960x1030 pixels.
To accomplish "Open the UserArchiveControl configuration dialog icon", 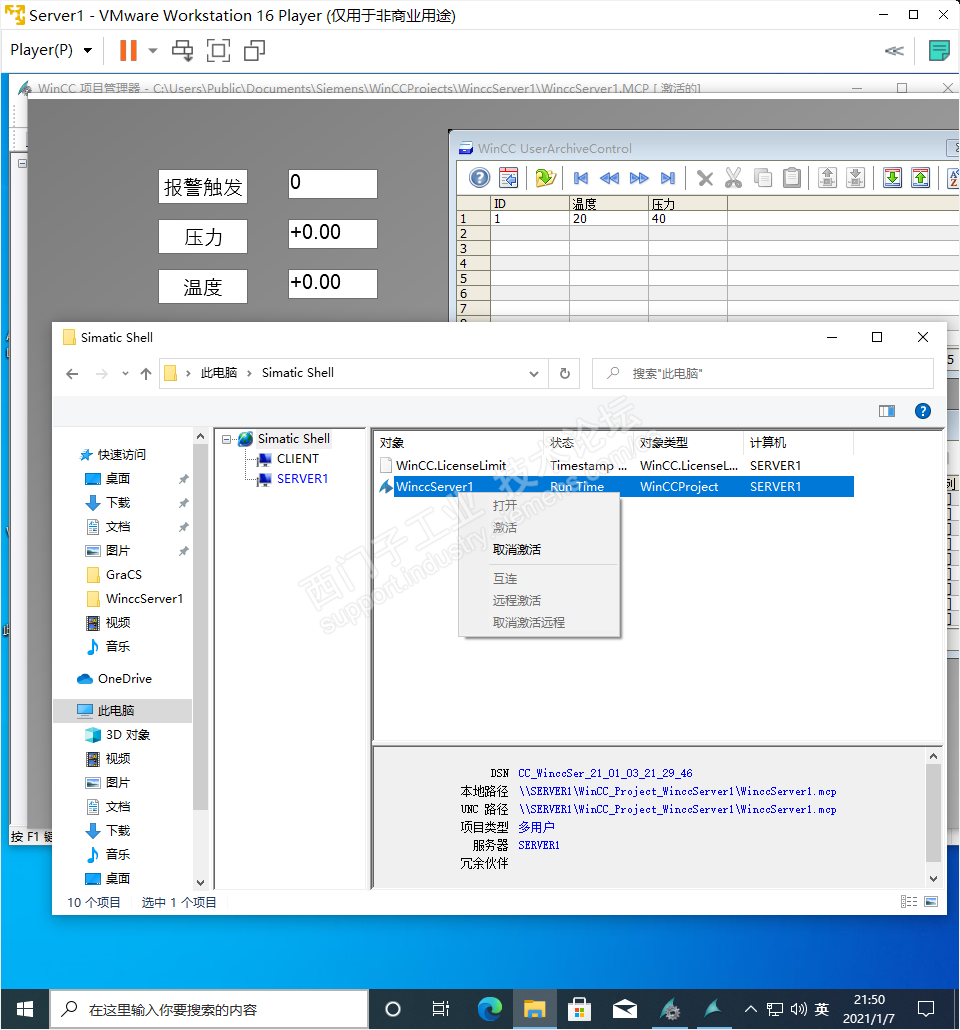I will (509, 177).
